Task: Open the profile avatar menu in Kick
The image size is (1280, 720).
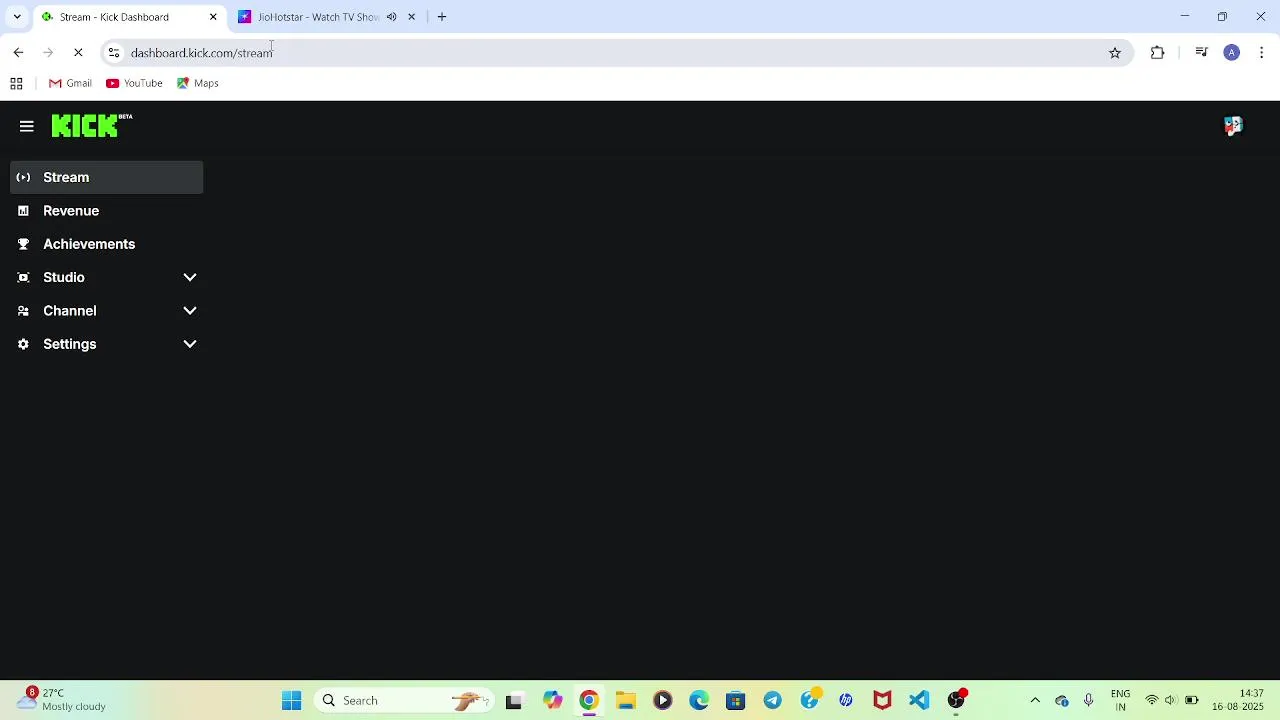Action: click(1233, 126)
